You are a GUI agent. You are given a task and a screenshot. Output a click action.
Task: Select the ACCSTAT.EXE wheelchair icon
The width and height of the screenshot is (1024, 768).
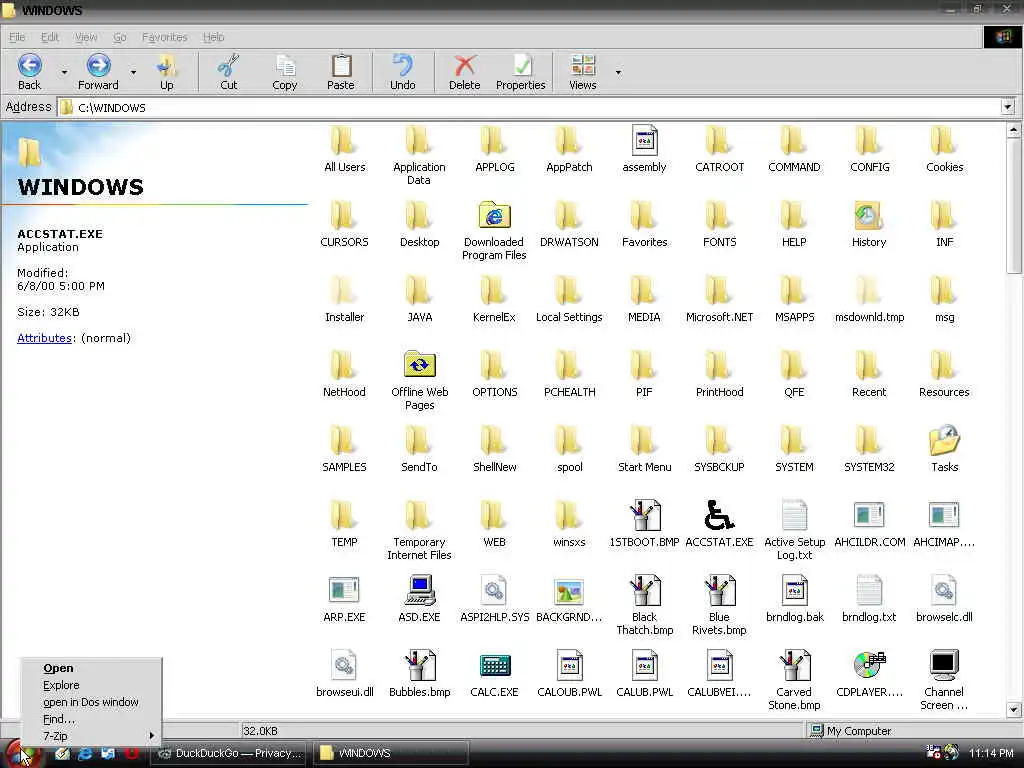[x=719, y=515]
